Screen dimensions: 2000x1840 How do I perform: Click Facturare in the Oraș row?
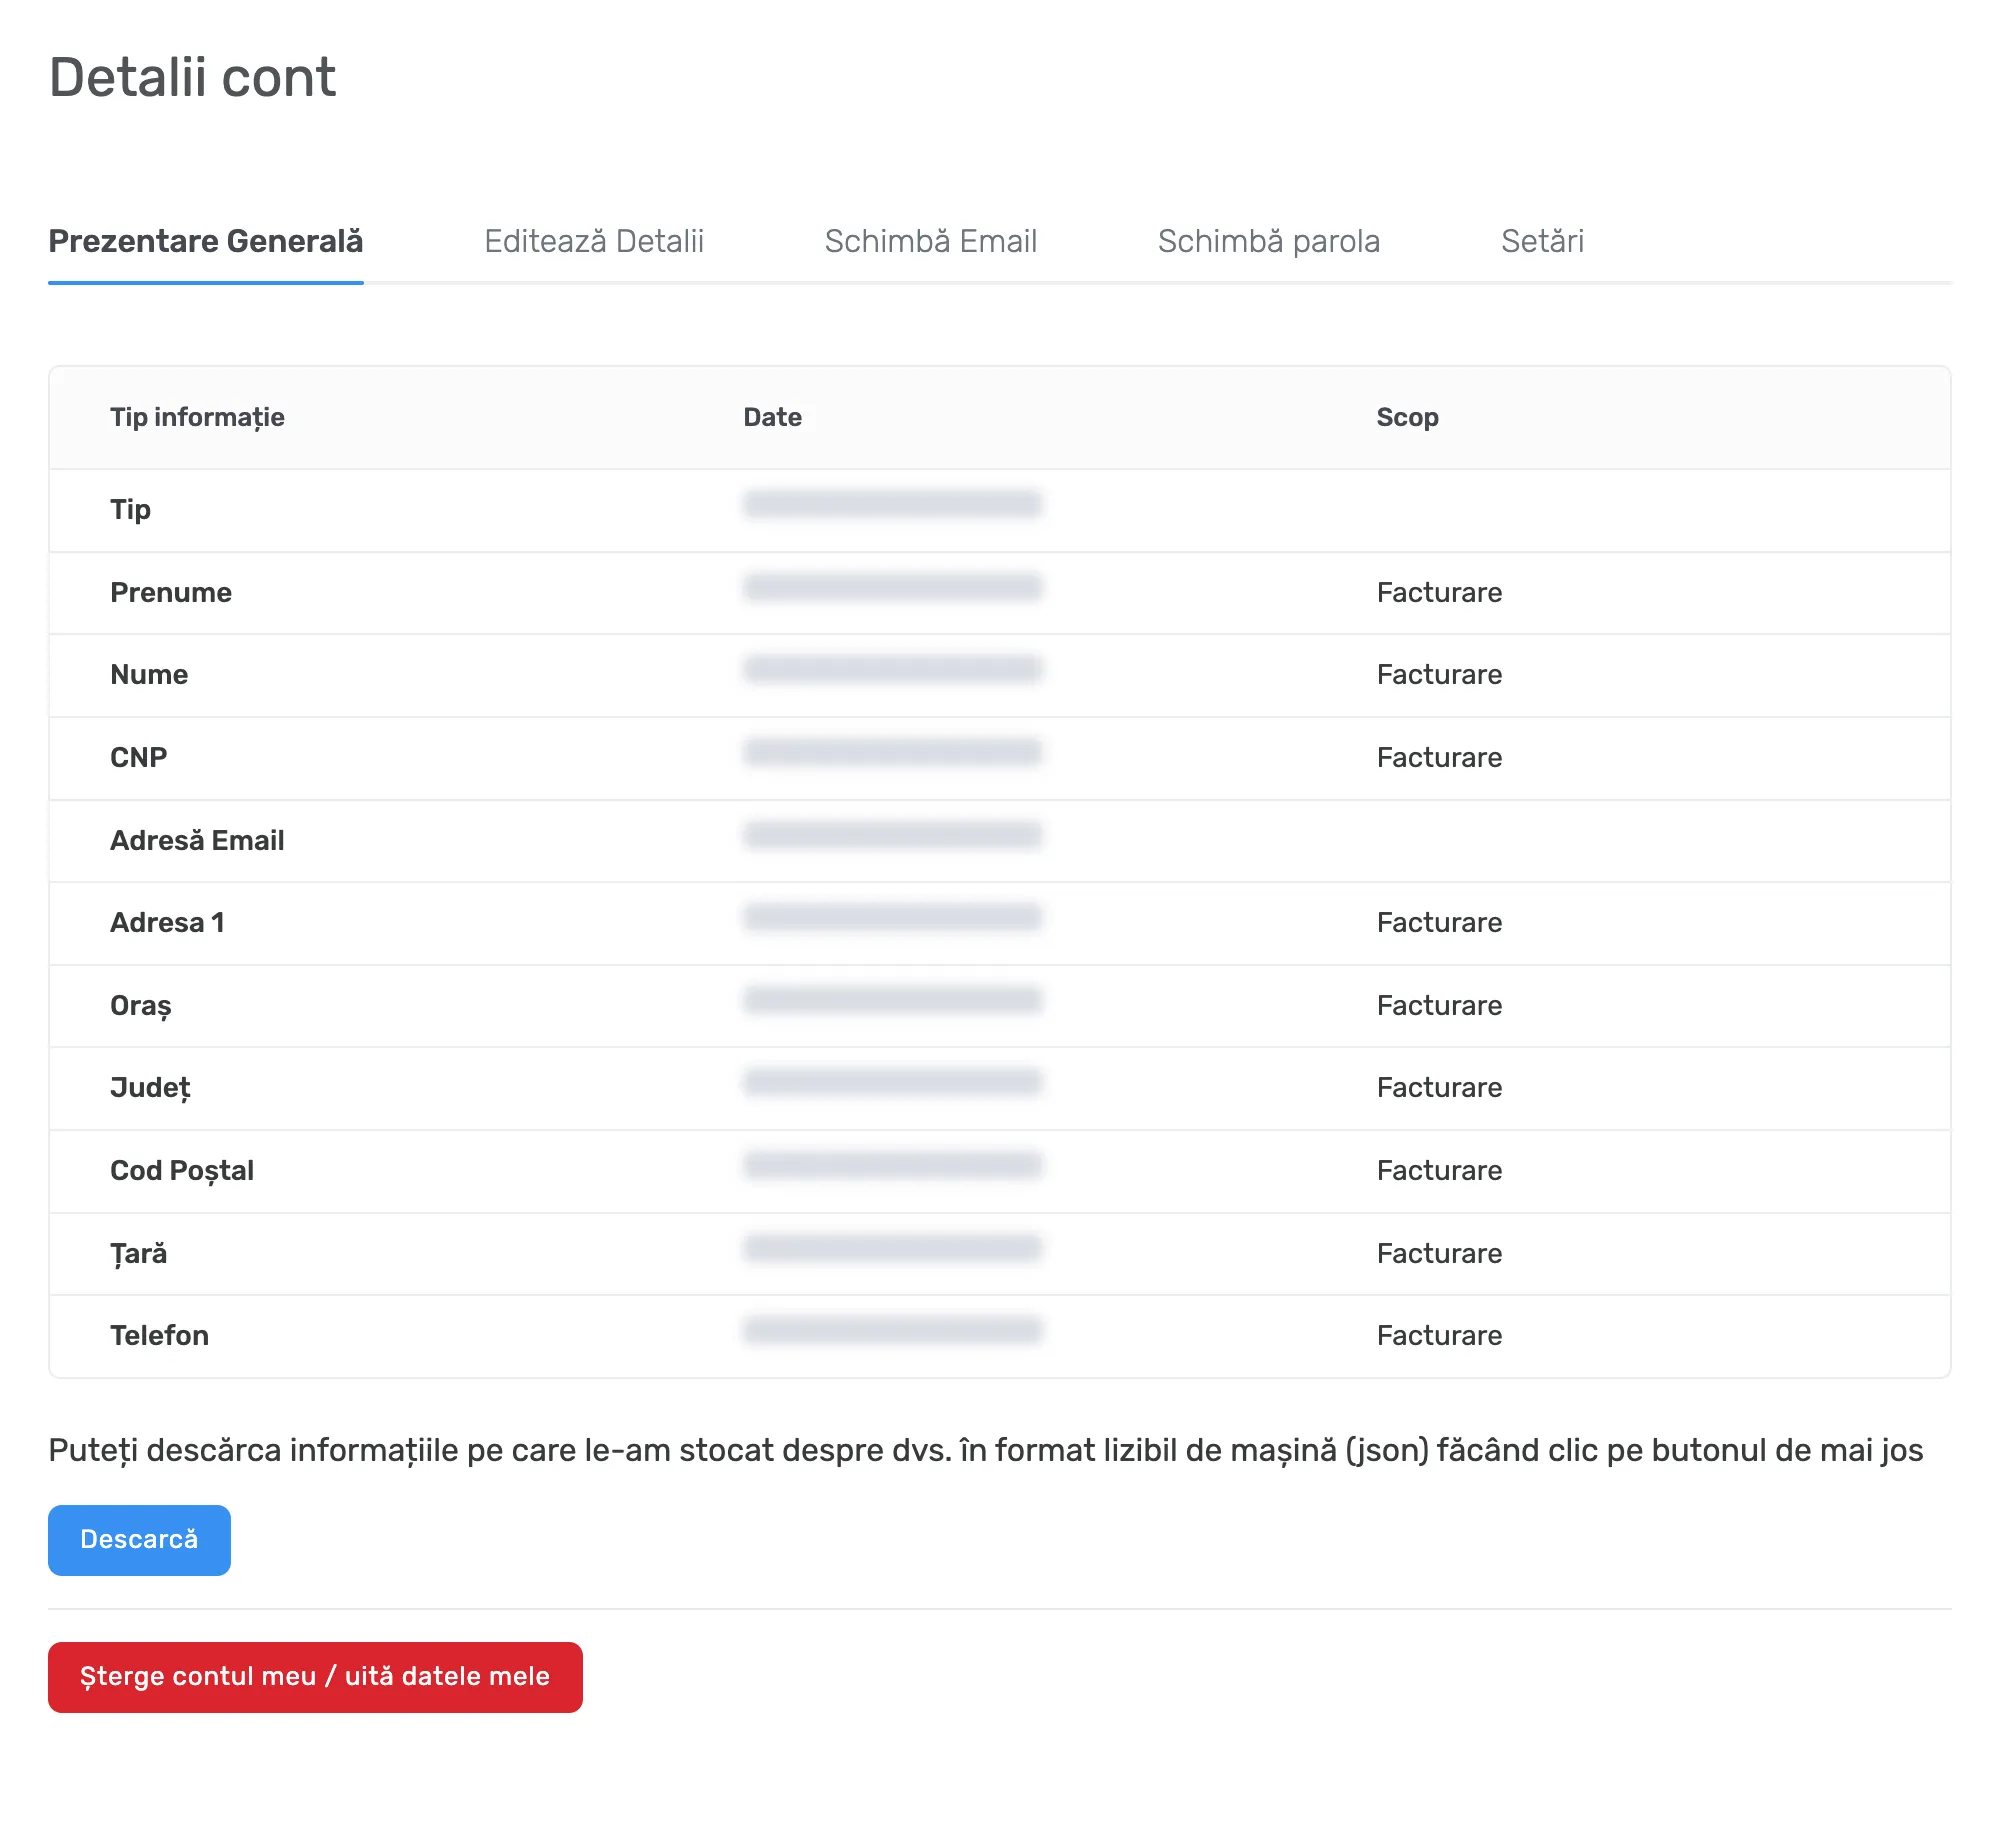[1439, 1005]
